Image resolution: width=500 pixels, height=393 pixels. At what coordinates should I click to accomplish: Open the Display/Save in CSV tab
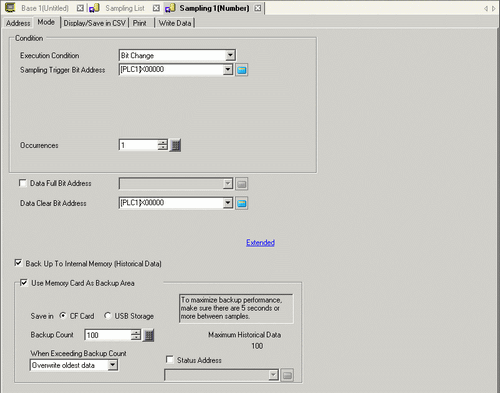[95, 23]
